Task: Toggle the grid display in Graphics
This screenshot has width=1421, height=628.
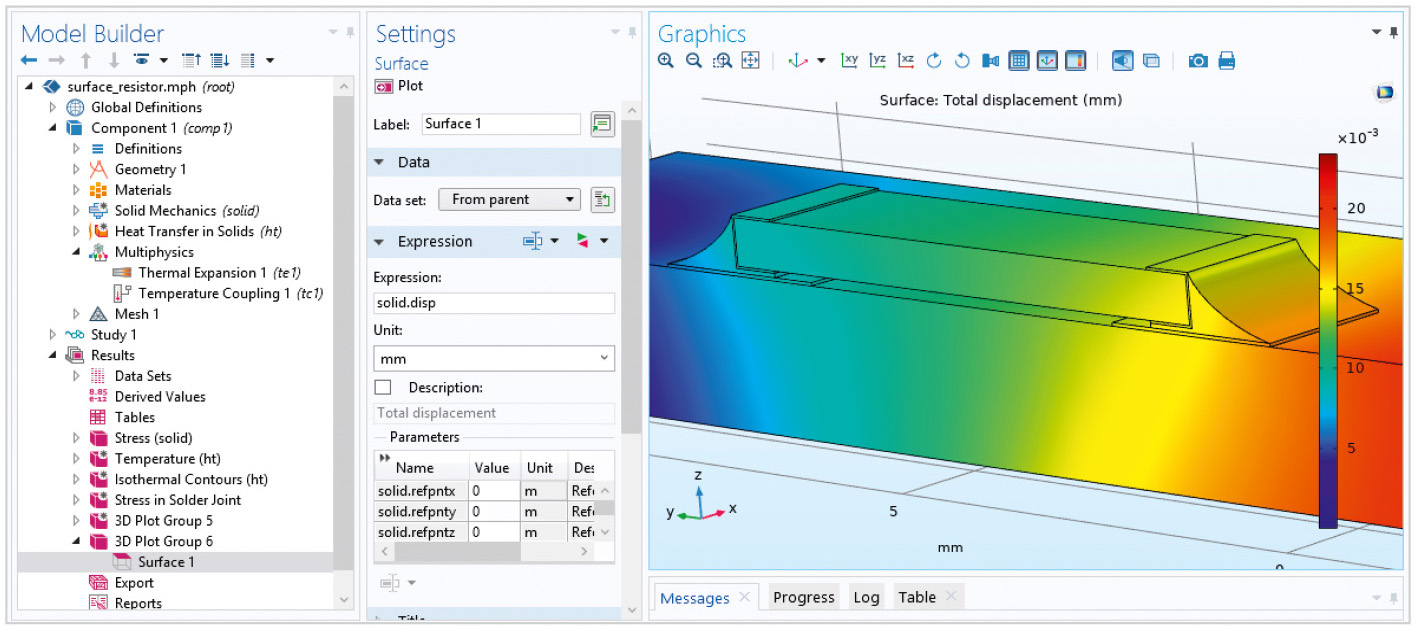Action: pos(1019,61)
